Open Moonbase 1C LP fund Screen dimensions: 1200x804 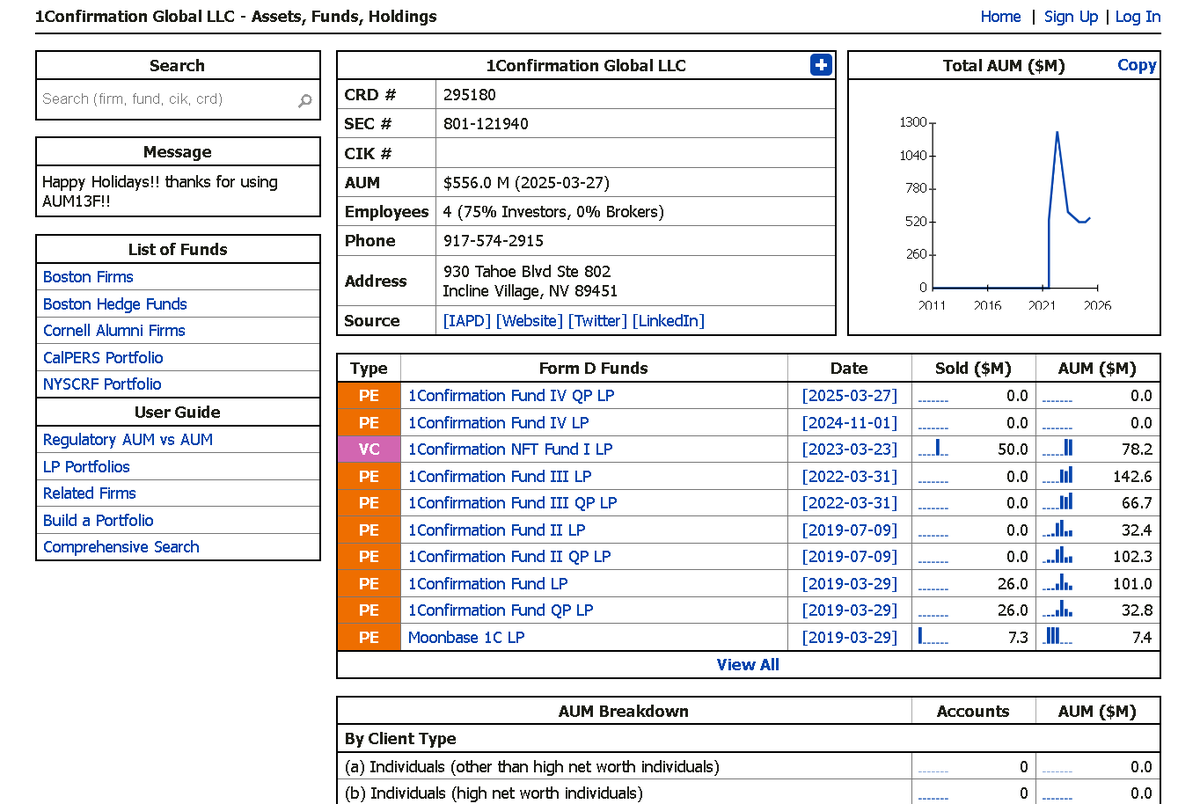[466, 637]
